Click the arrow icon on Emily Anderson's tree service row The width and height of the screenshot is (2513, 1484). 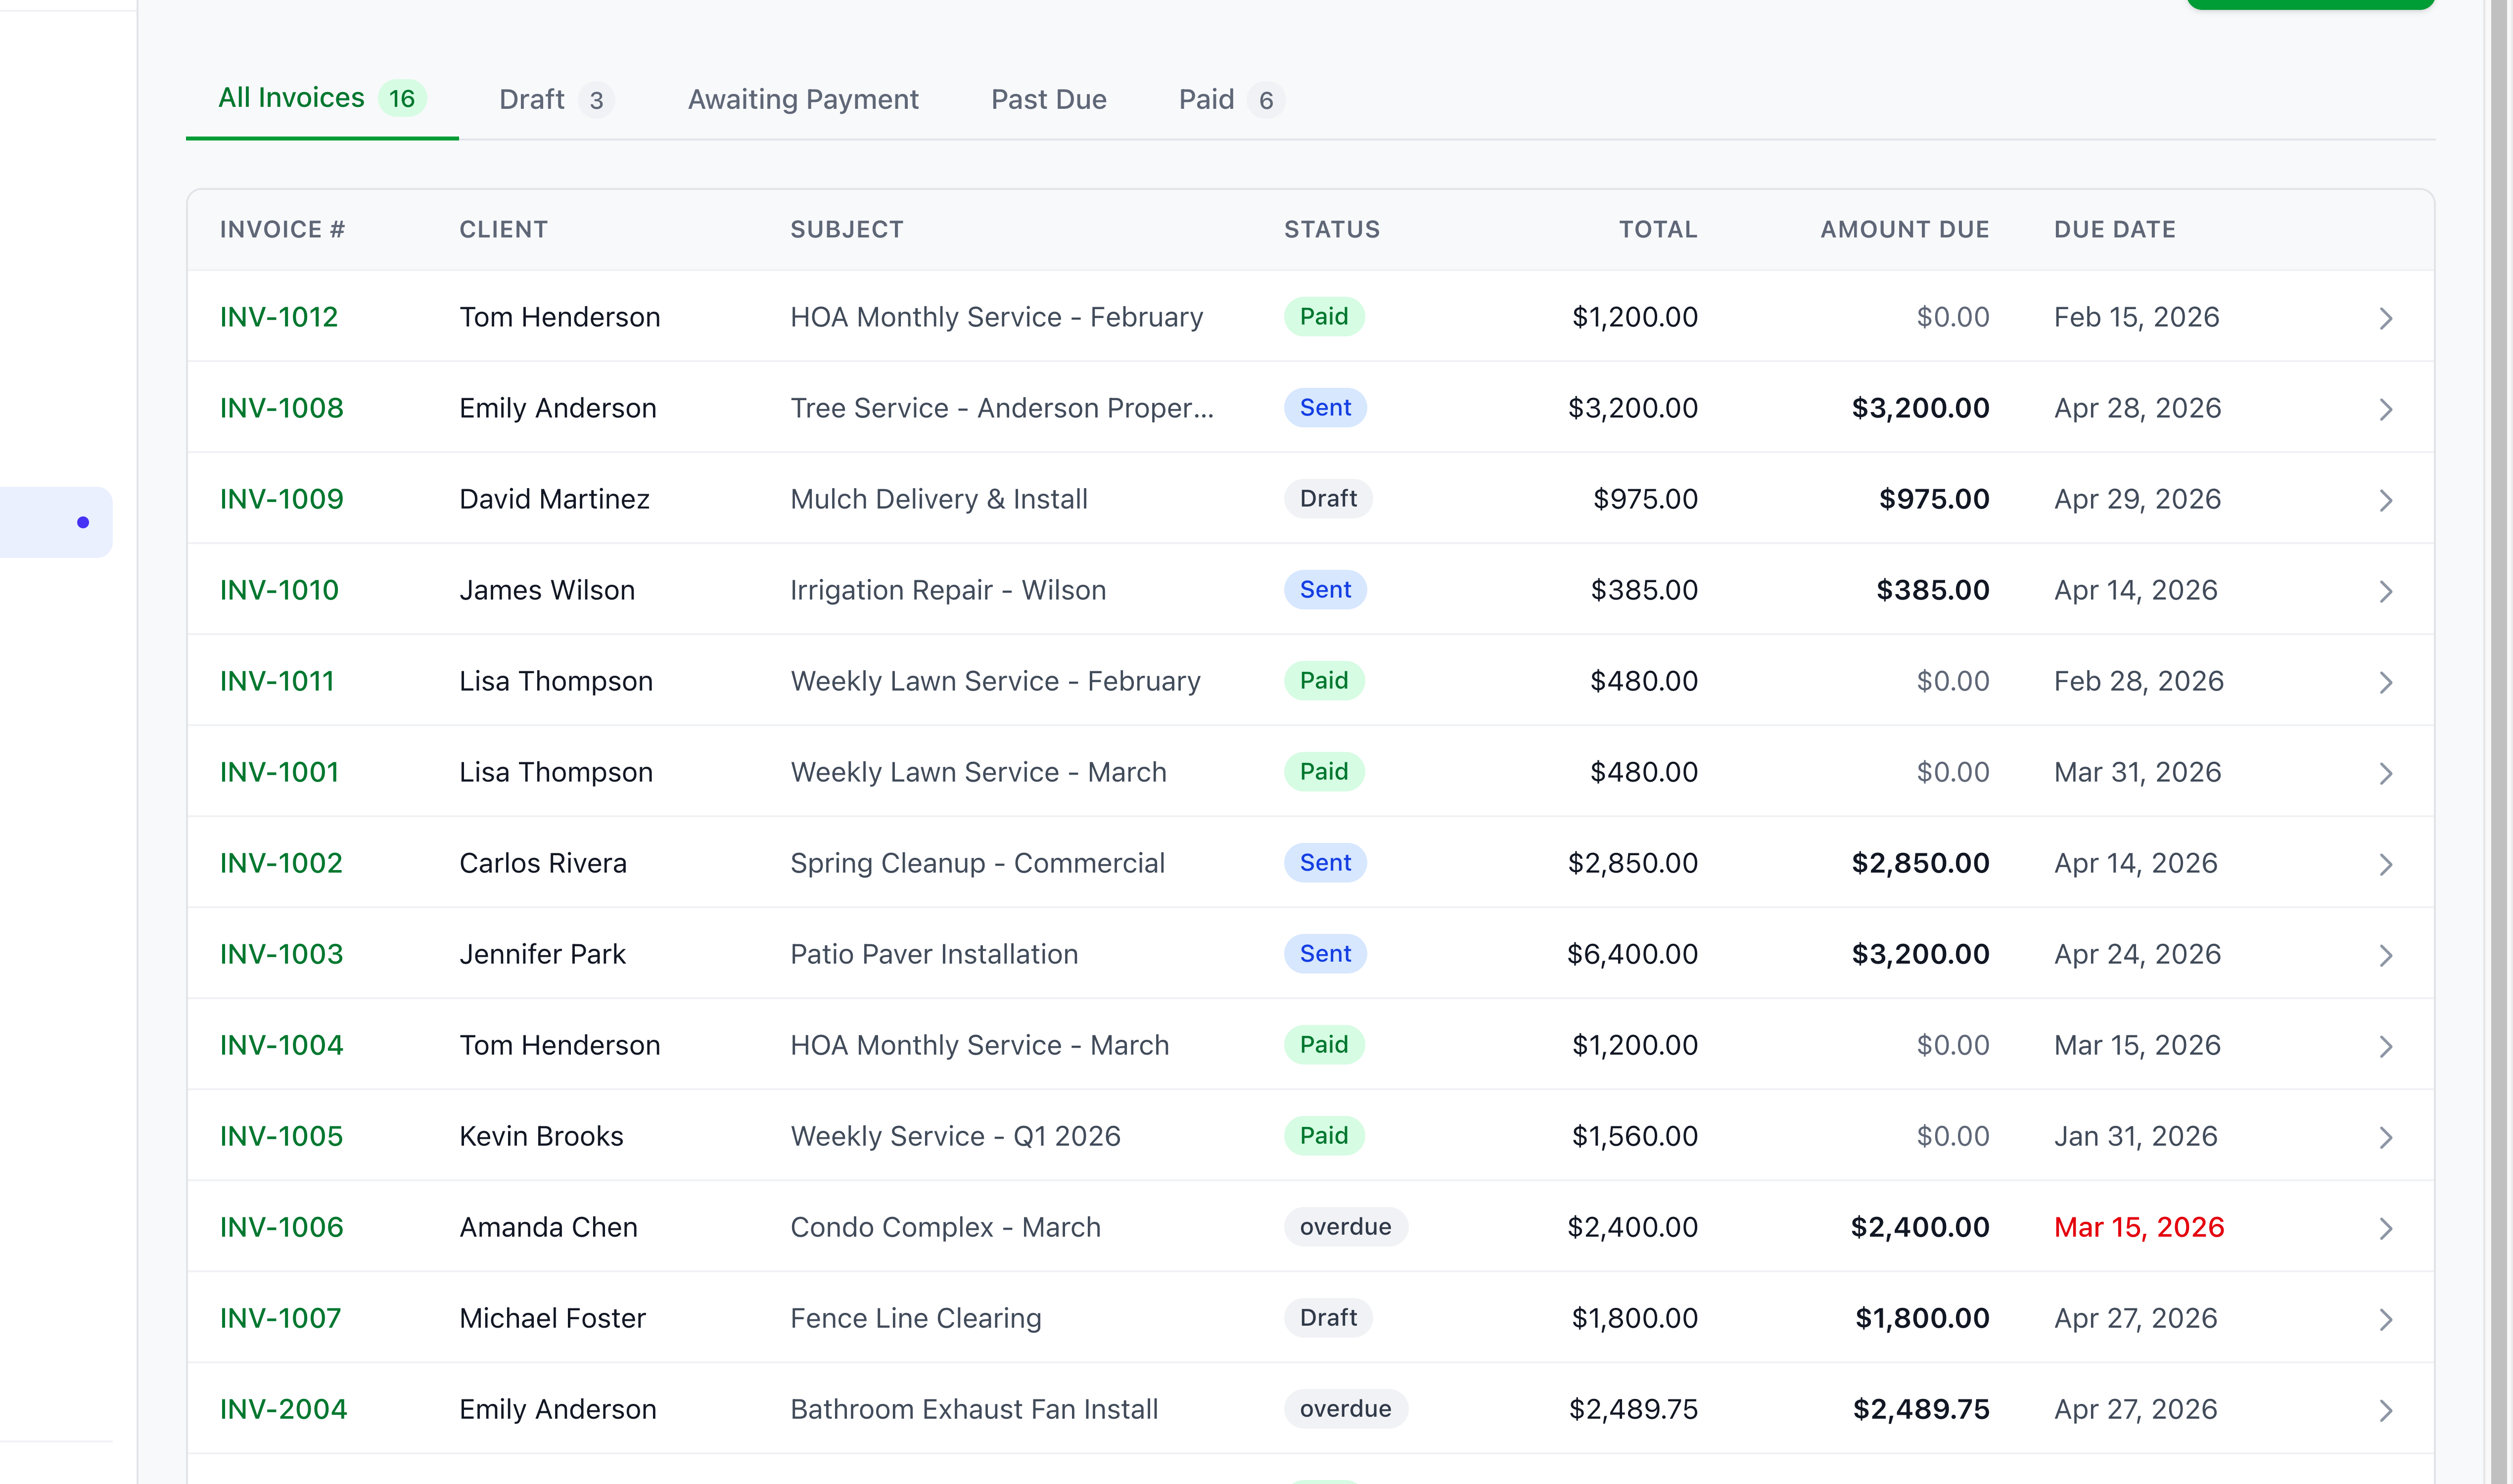click(x=2387, y=409)
